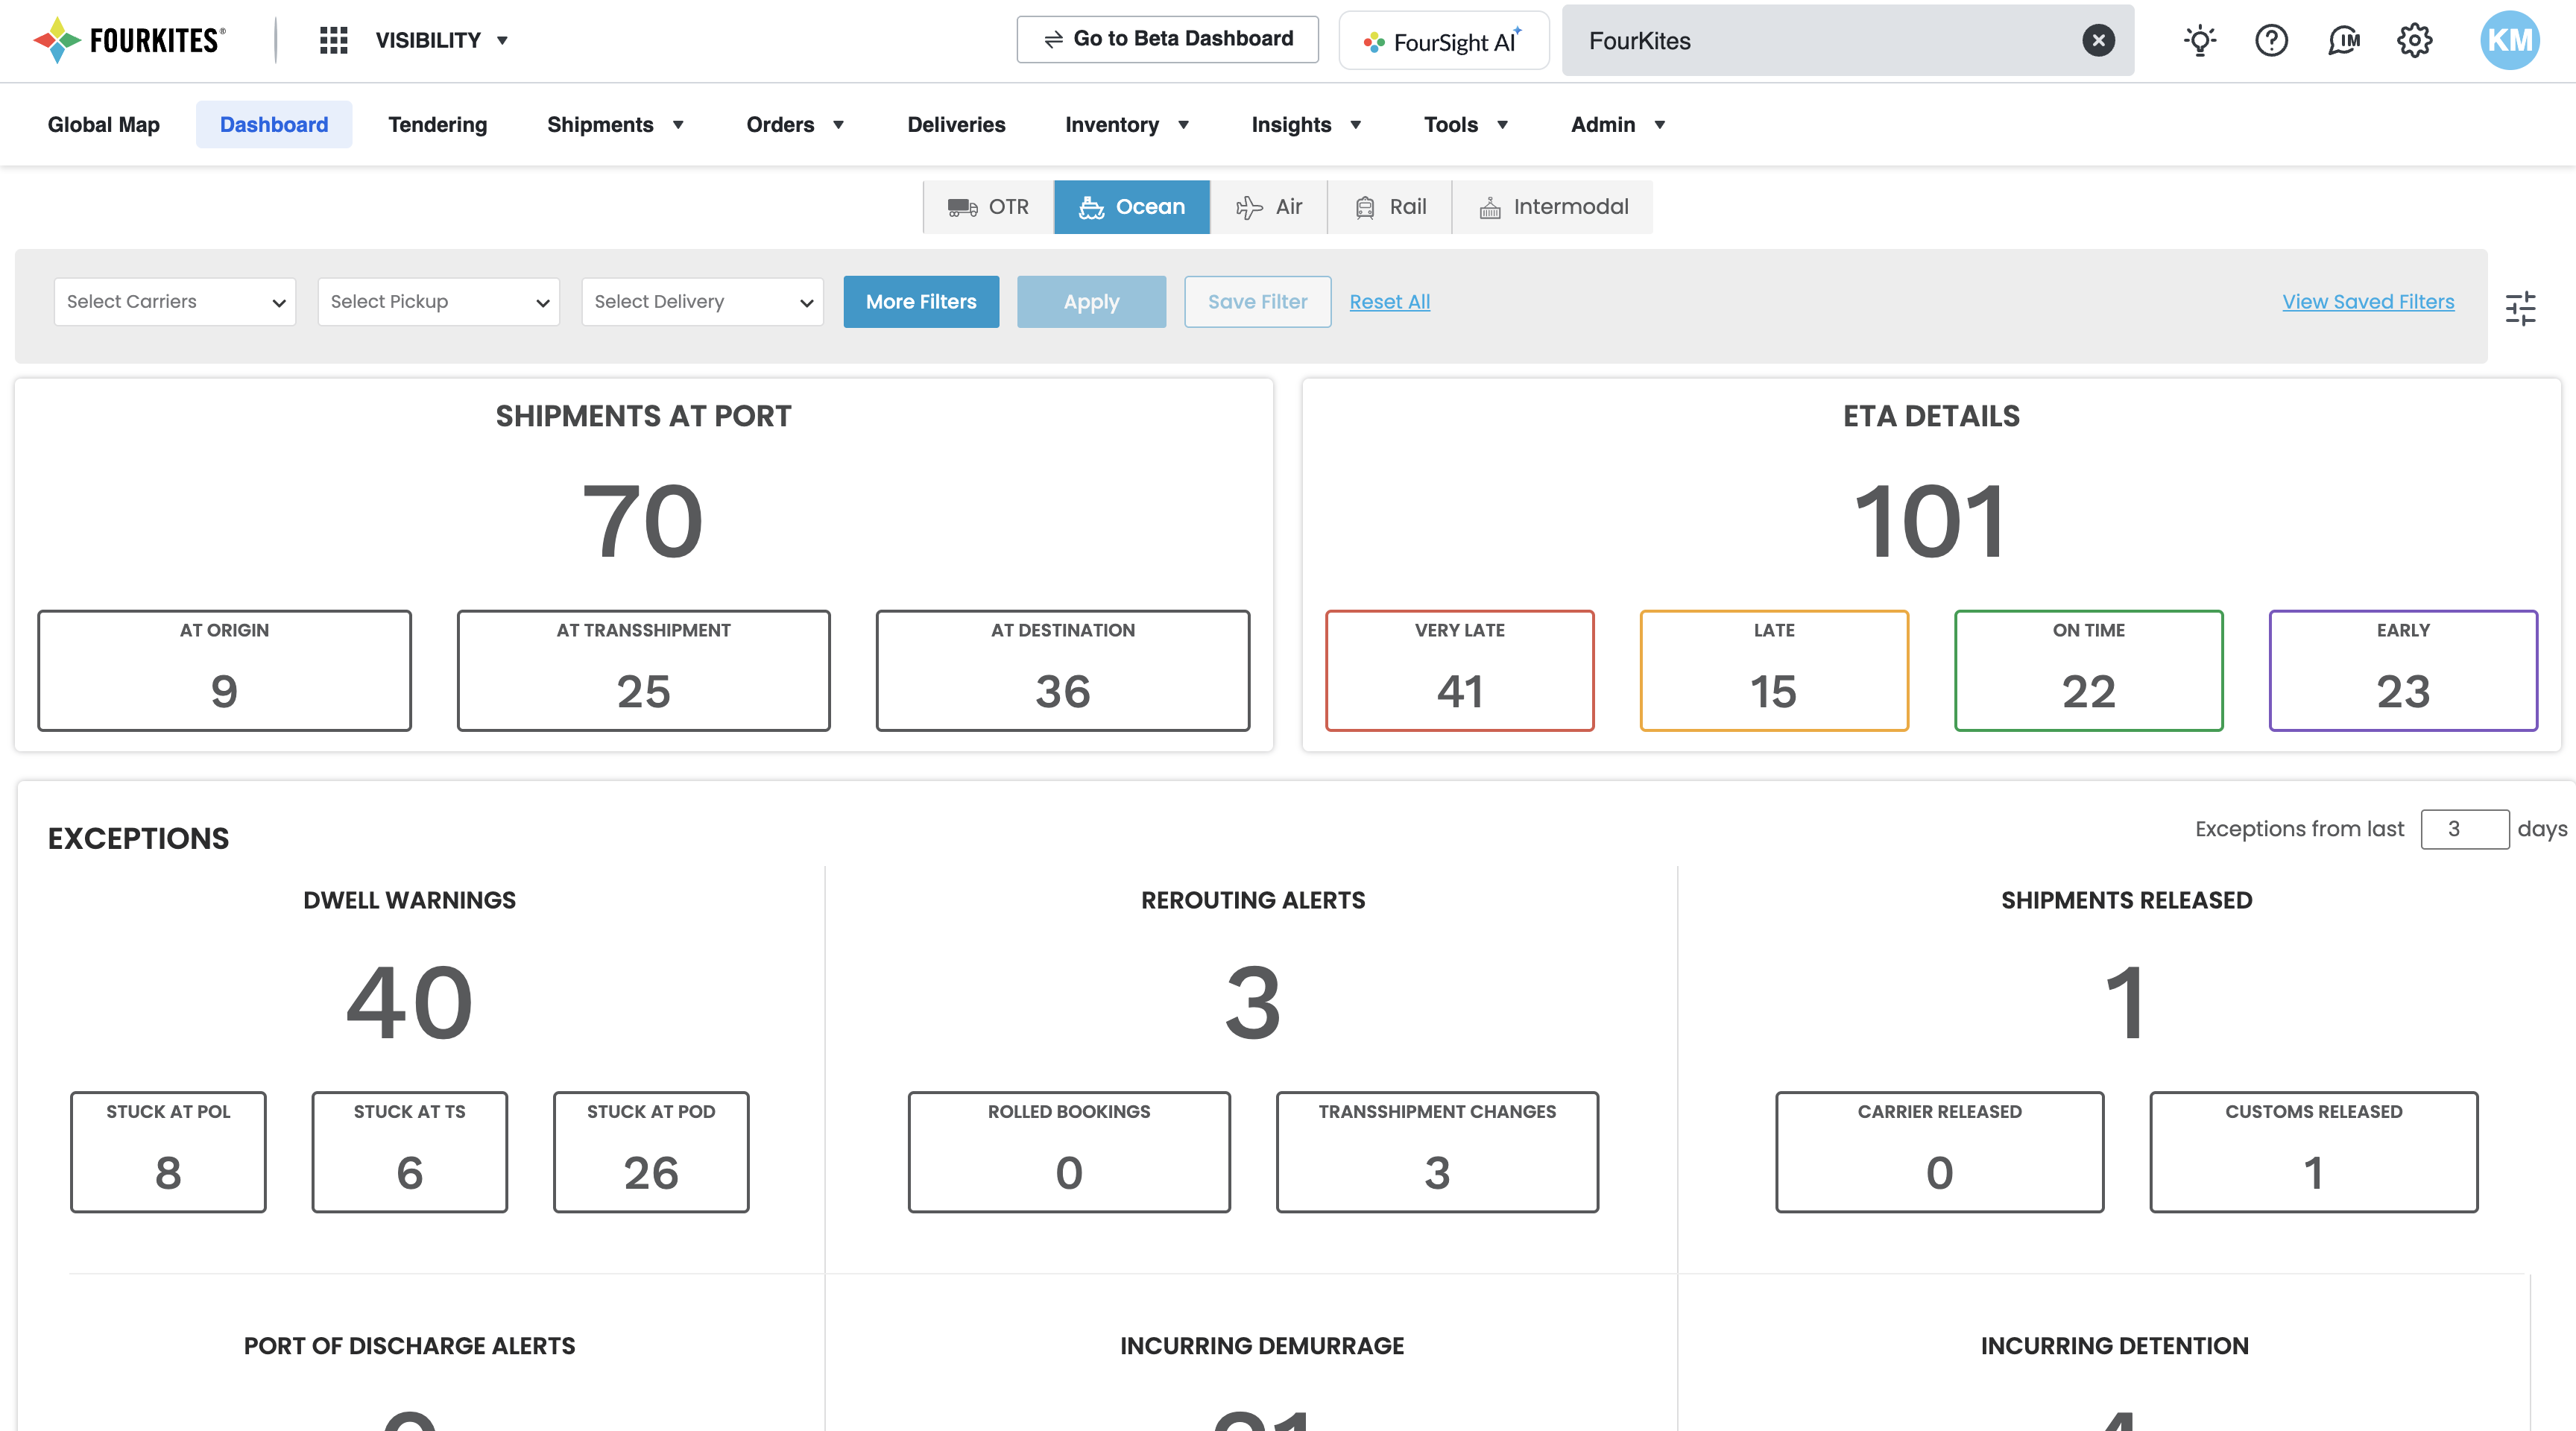Open the Deliveries tab
The height and width of the screenshot is (1431, 2576).
click(956, 124)
